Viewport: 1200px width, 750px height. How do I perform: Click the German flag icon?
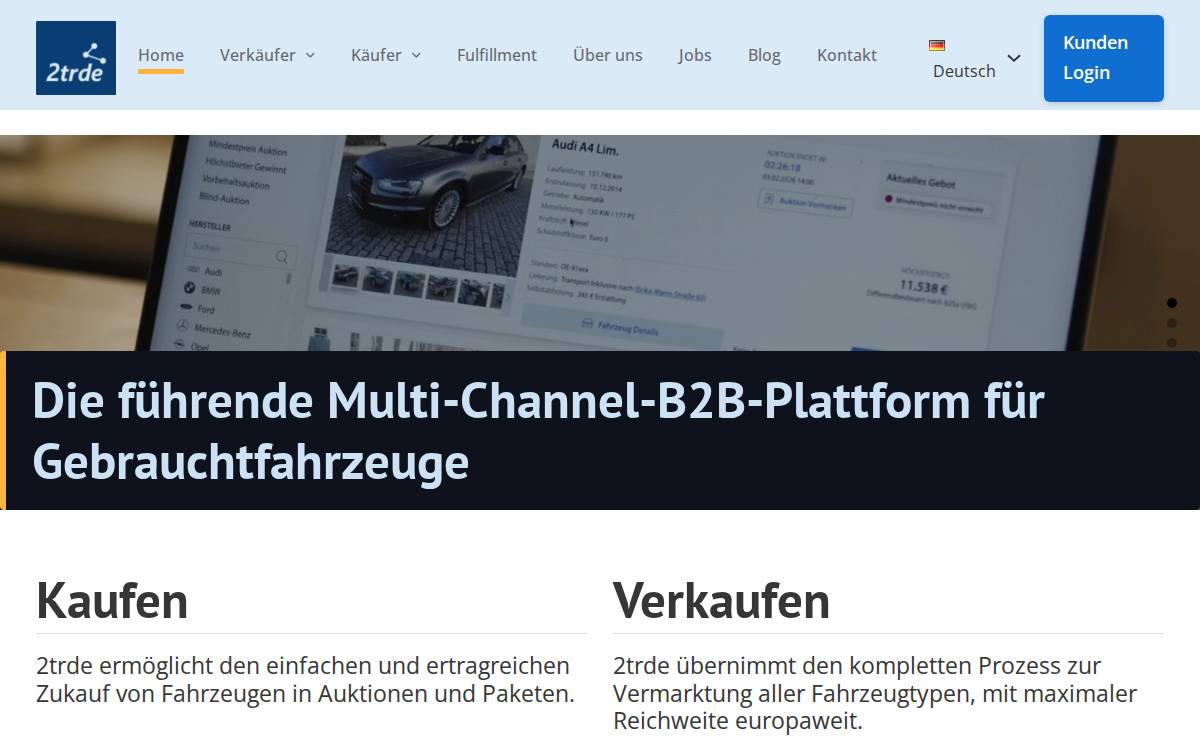[x=937, y=45]
